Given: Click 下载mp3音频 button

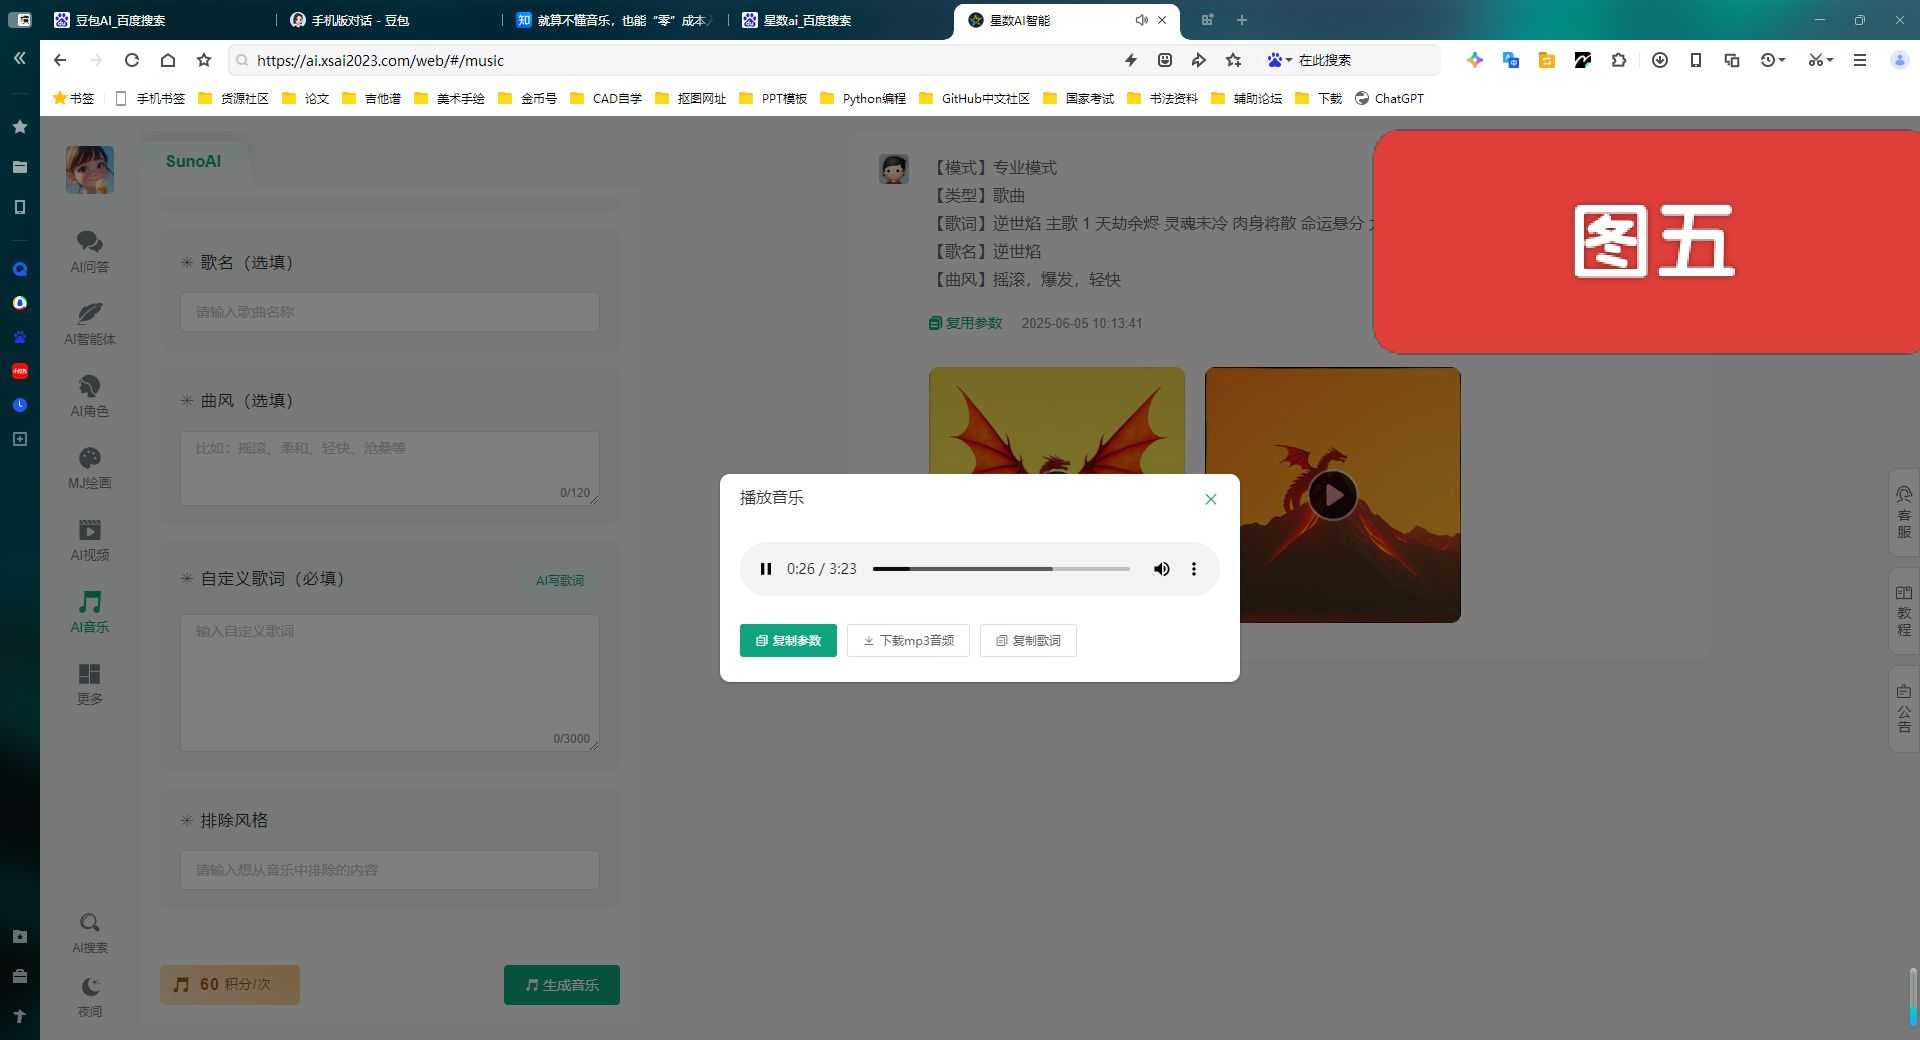Looking at the screenshot, I should [x=908, y=641].
